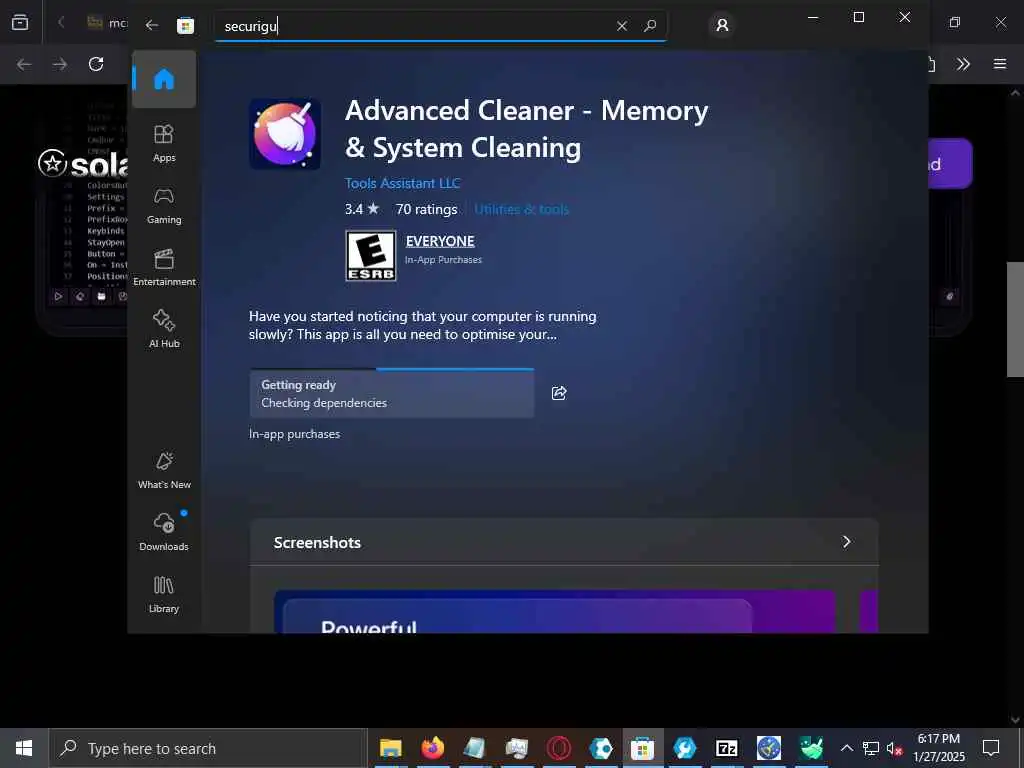The image size is (1024, 768).
Task: Open the browser tab overview icon
Action: pyautogui.click(x=20, y=22)
